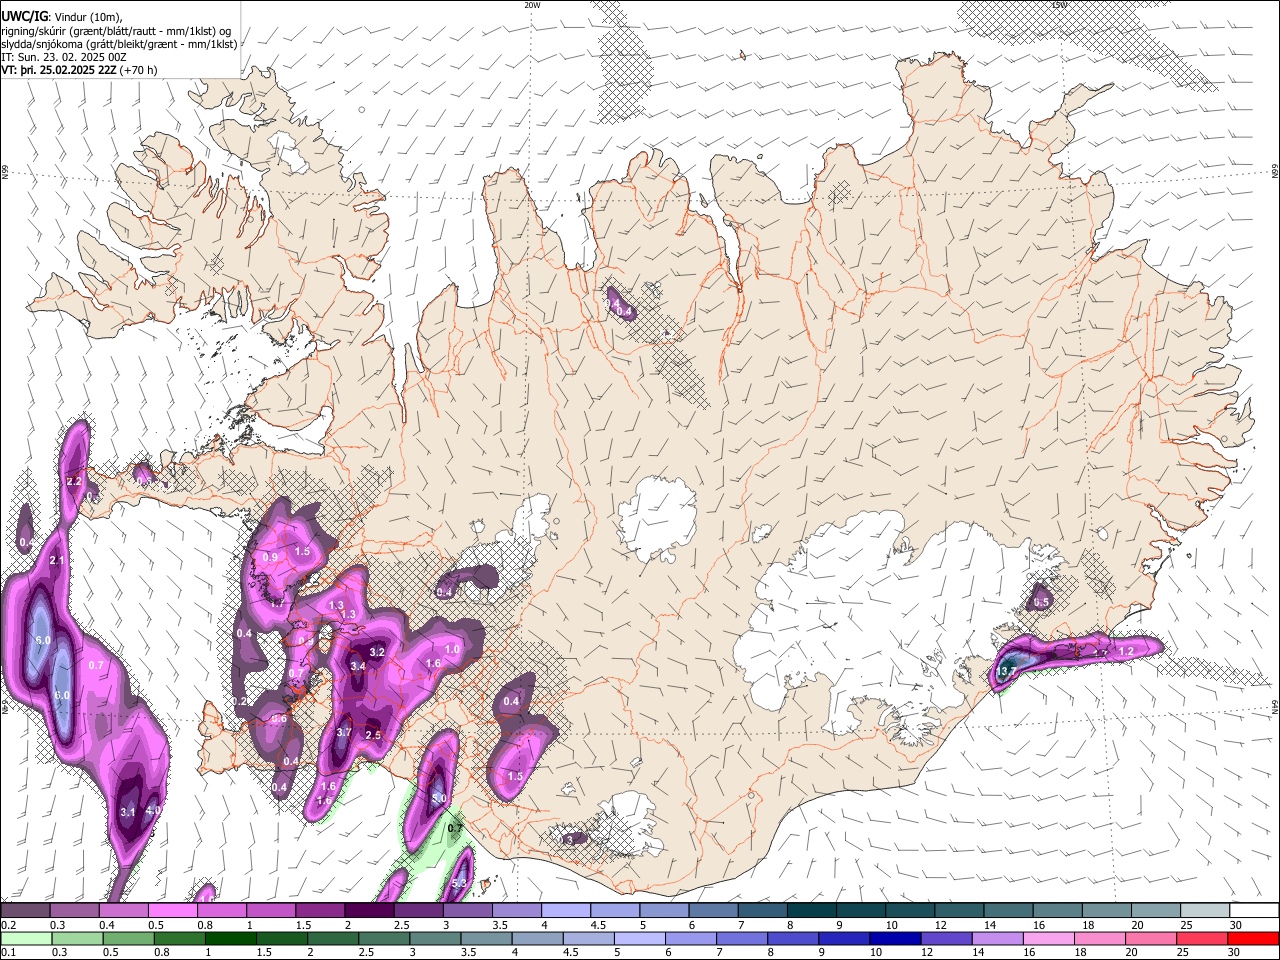Click the '15W' longitude label
Viewport: 1280px width, 960px height.
tap(1059, 5)
